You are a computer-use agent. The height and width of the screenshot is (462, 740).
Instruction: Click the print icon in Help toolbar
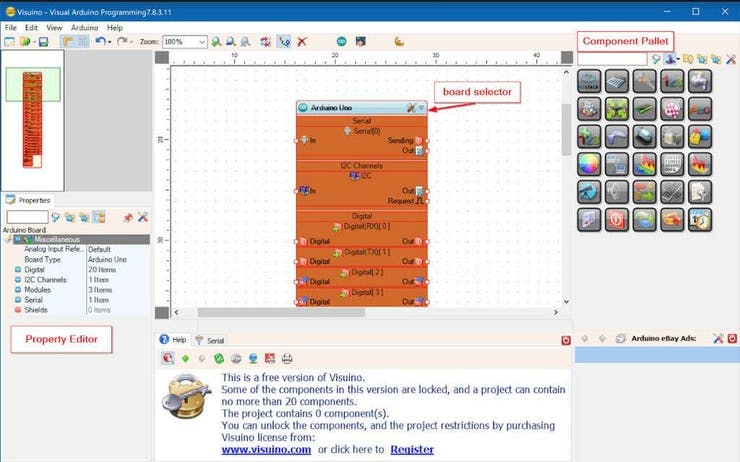[287, 358]
